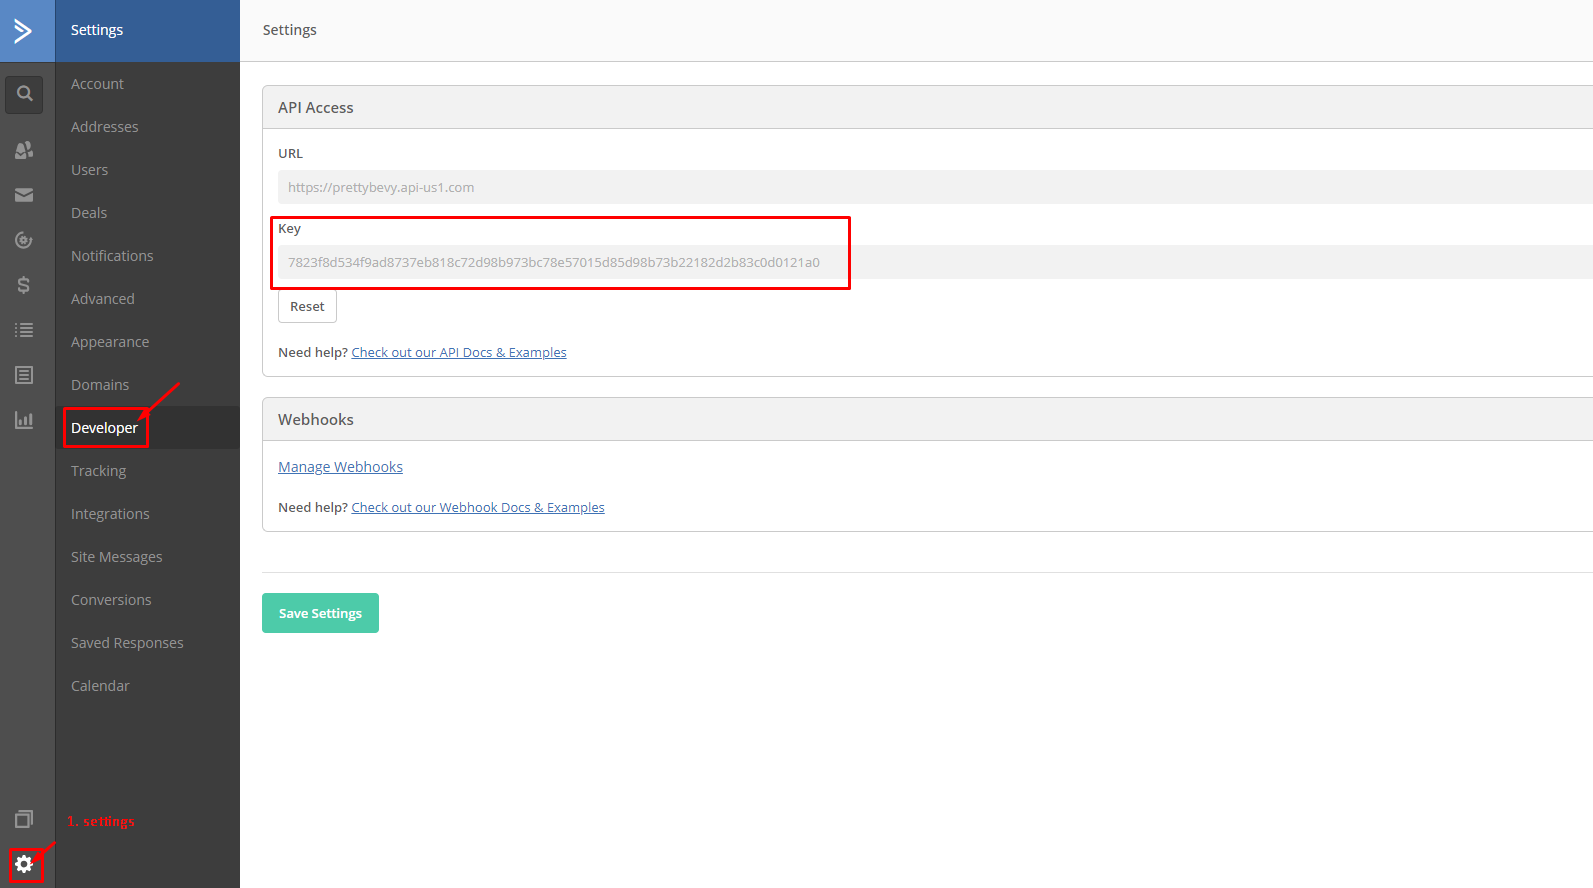Click the settings gear icon
1593x888 pixels.
point(24,864)
